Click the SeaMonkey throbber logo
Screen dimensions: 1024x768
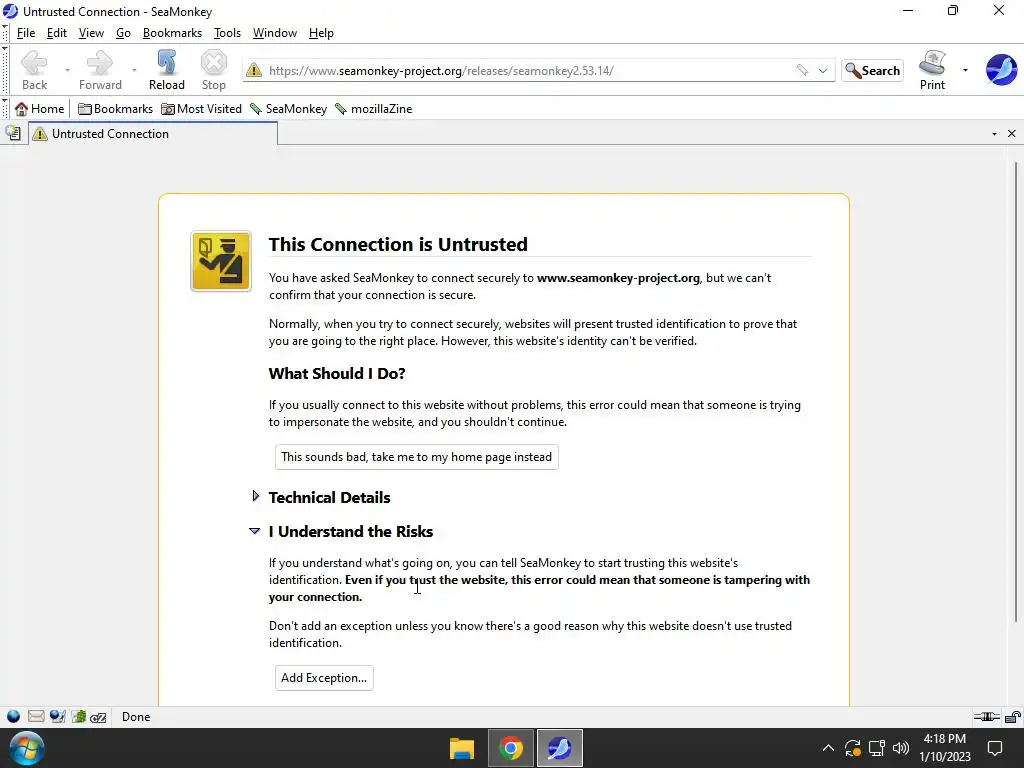click(1001, 70)
